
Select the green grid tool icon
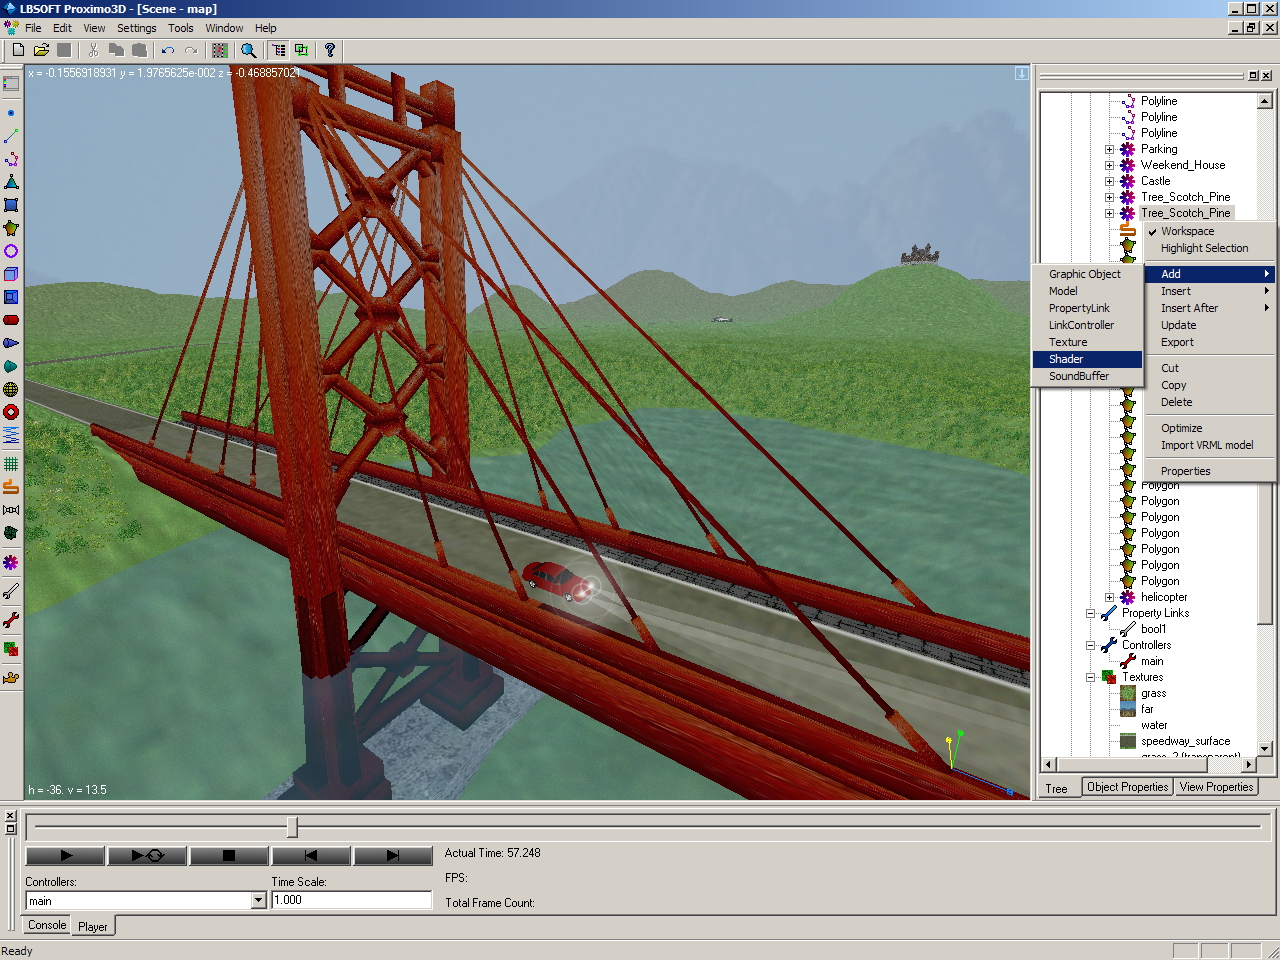point(11,464)
